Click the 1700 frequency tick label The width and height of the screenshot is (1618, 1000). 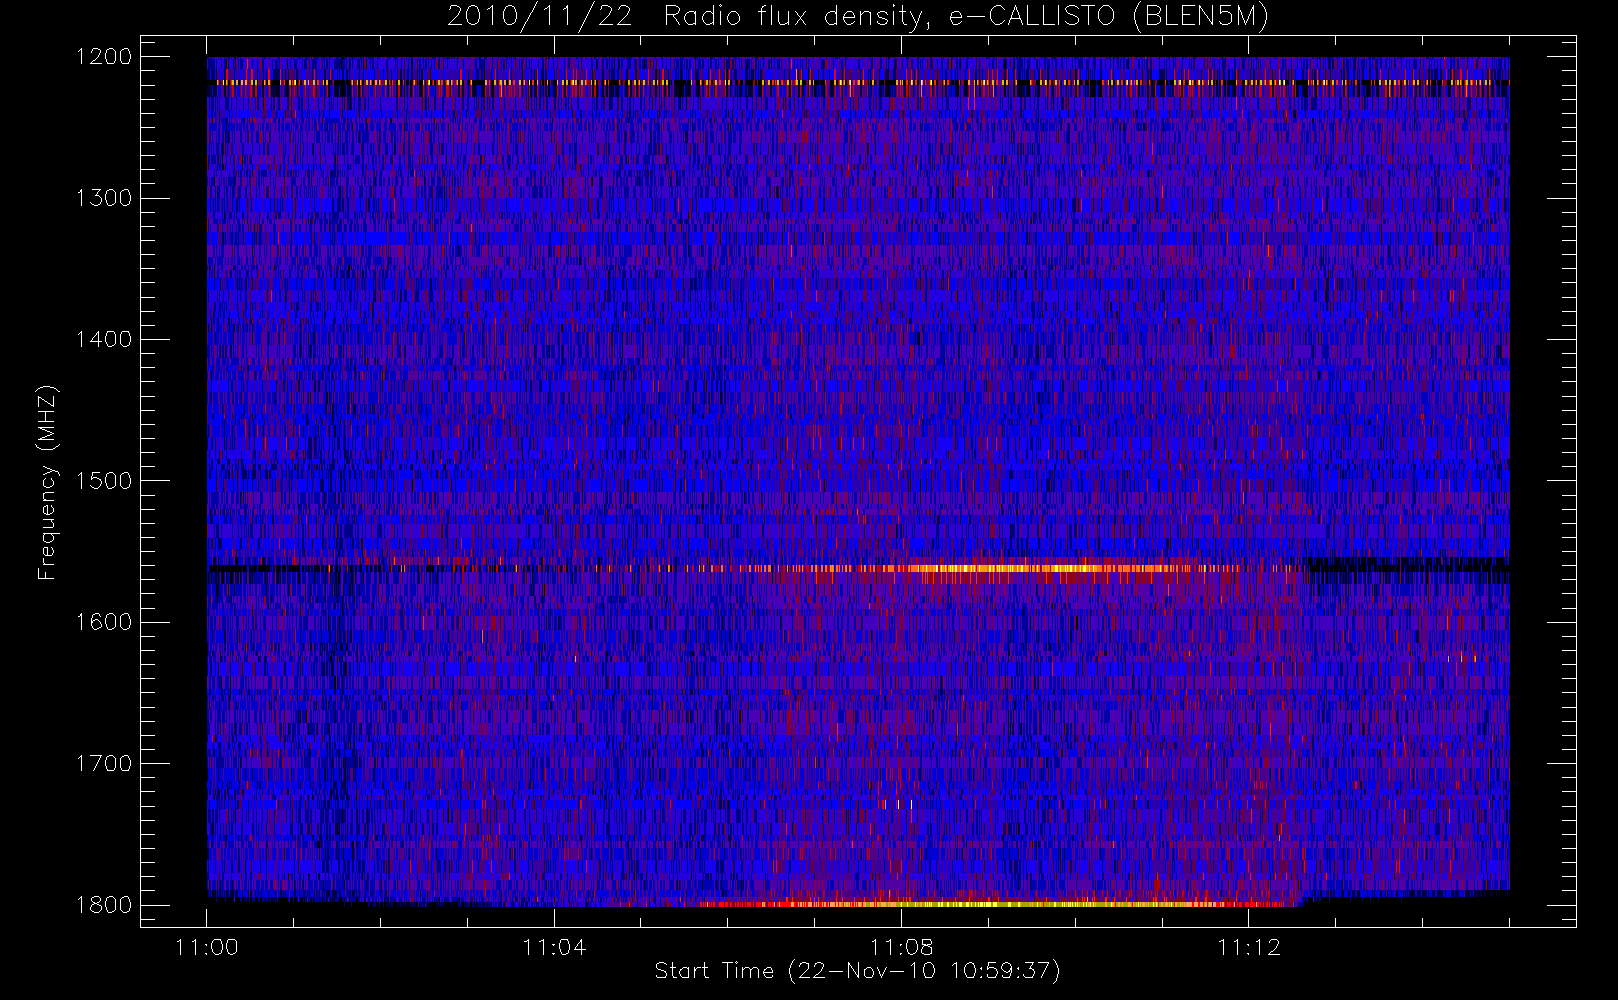(105, 763)
